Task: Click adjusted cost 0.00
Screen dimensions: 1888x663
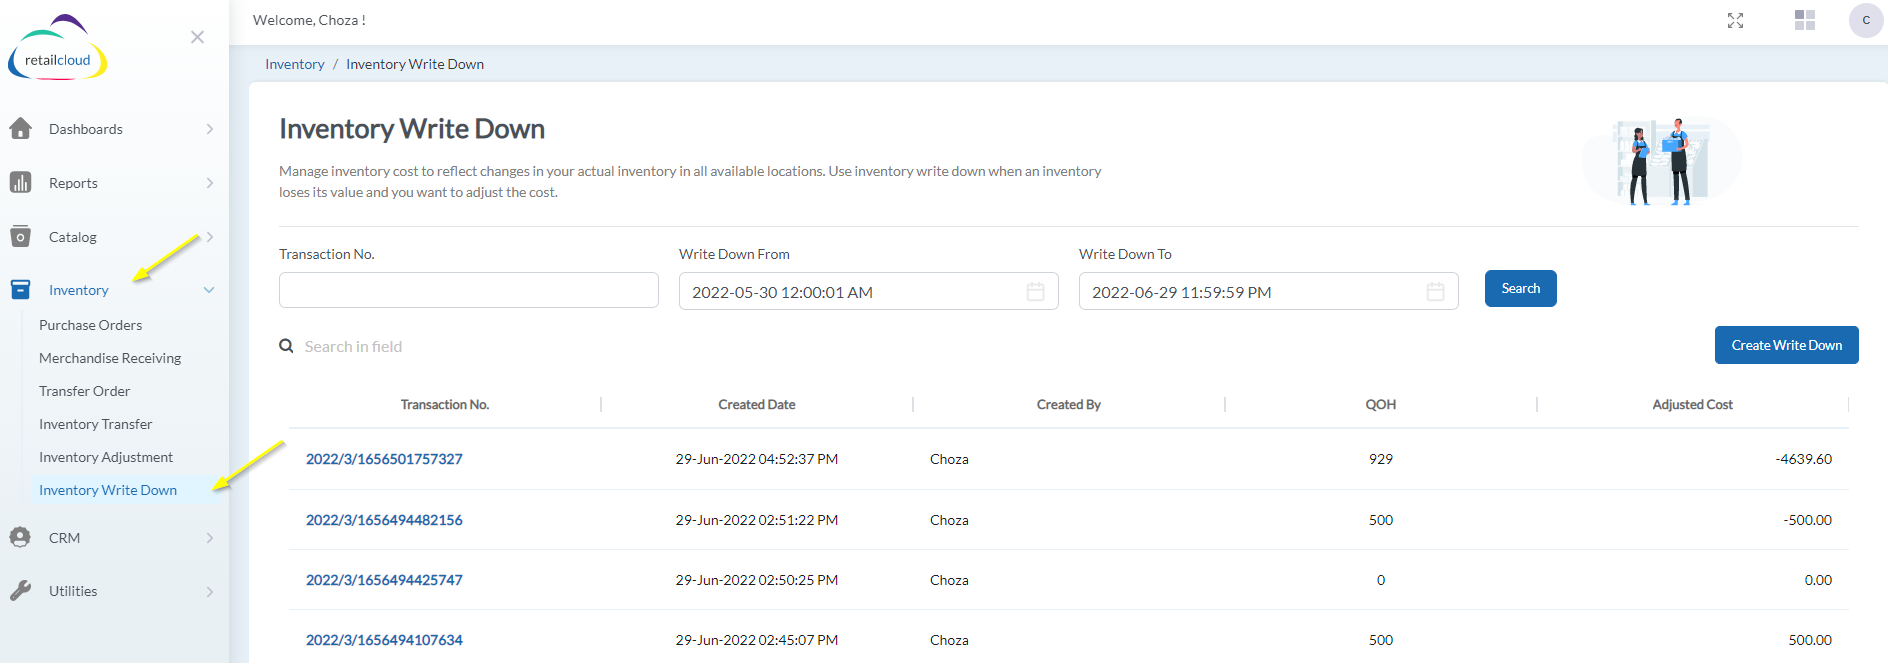Action: 1818,580
